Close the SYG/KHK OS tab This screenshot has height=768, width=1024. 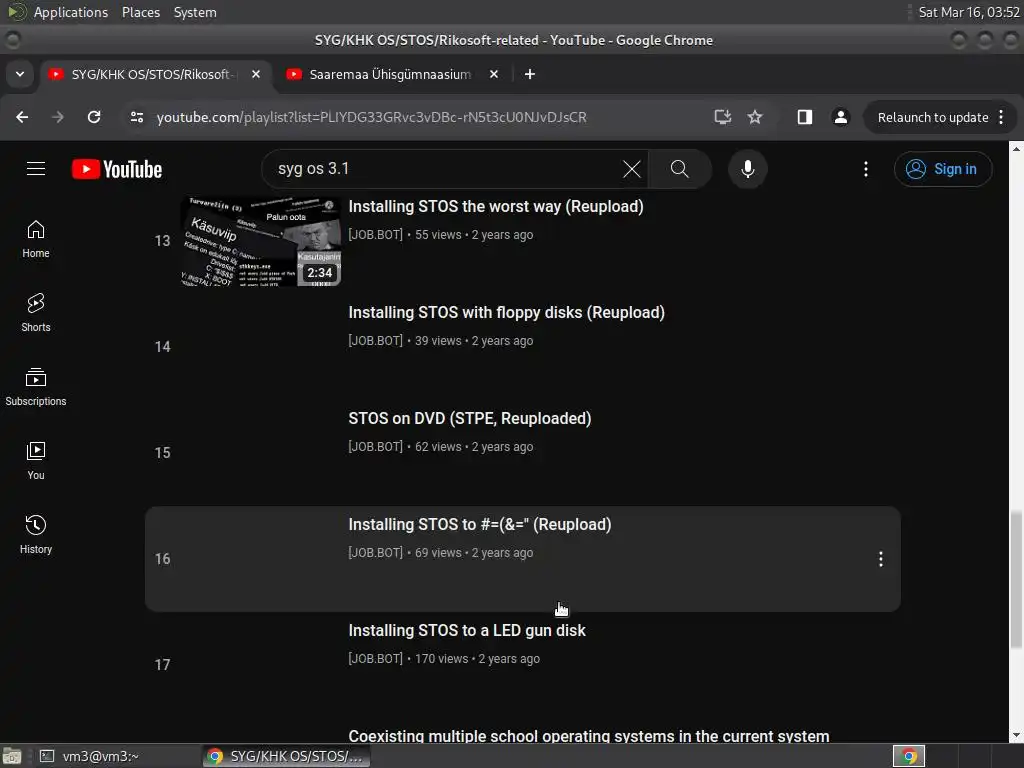click(x=256, y=74)
